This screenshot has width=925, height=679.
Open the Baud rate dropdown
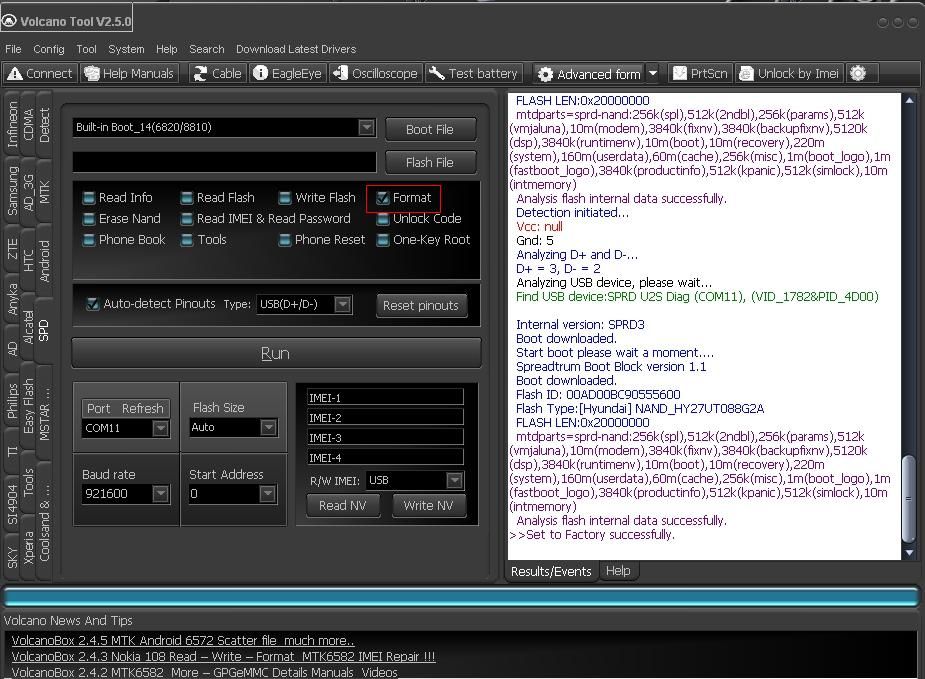click(160, 493)
